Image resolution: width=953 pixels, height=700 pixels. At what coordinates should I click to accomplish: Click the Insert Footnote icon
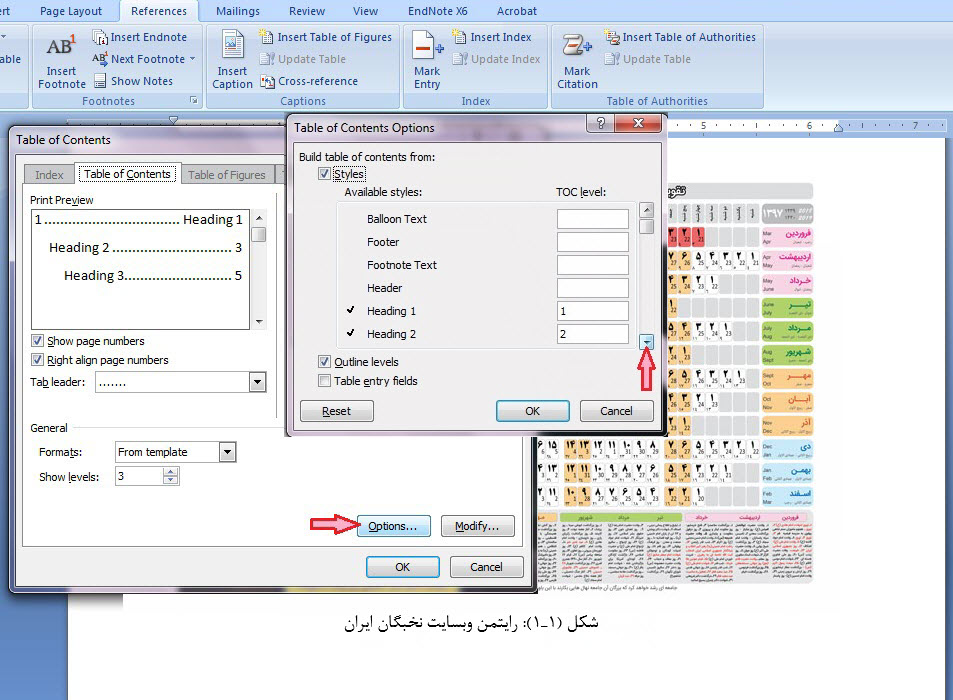pos(61,48)
